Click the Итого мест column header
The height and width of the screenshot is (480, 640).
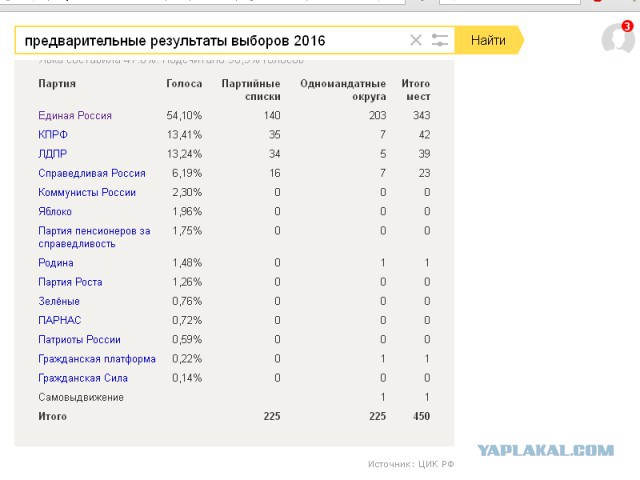(416, 90)
